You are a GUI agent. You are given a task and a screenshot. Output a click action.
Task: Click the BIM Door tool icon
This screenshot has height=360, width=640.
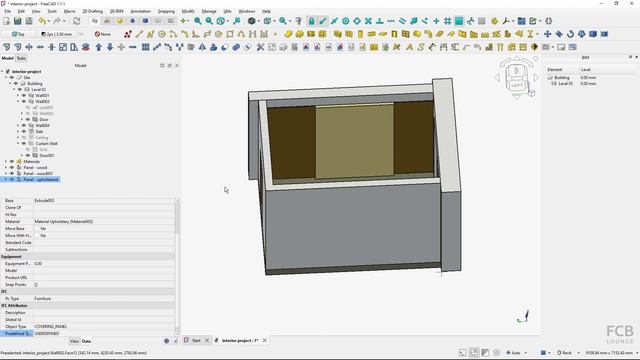(394, 34)
